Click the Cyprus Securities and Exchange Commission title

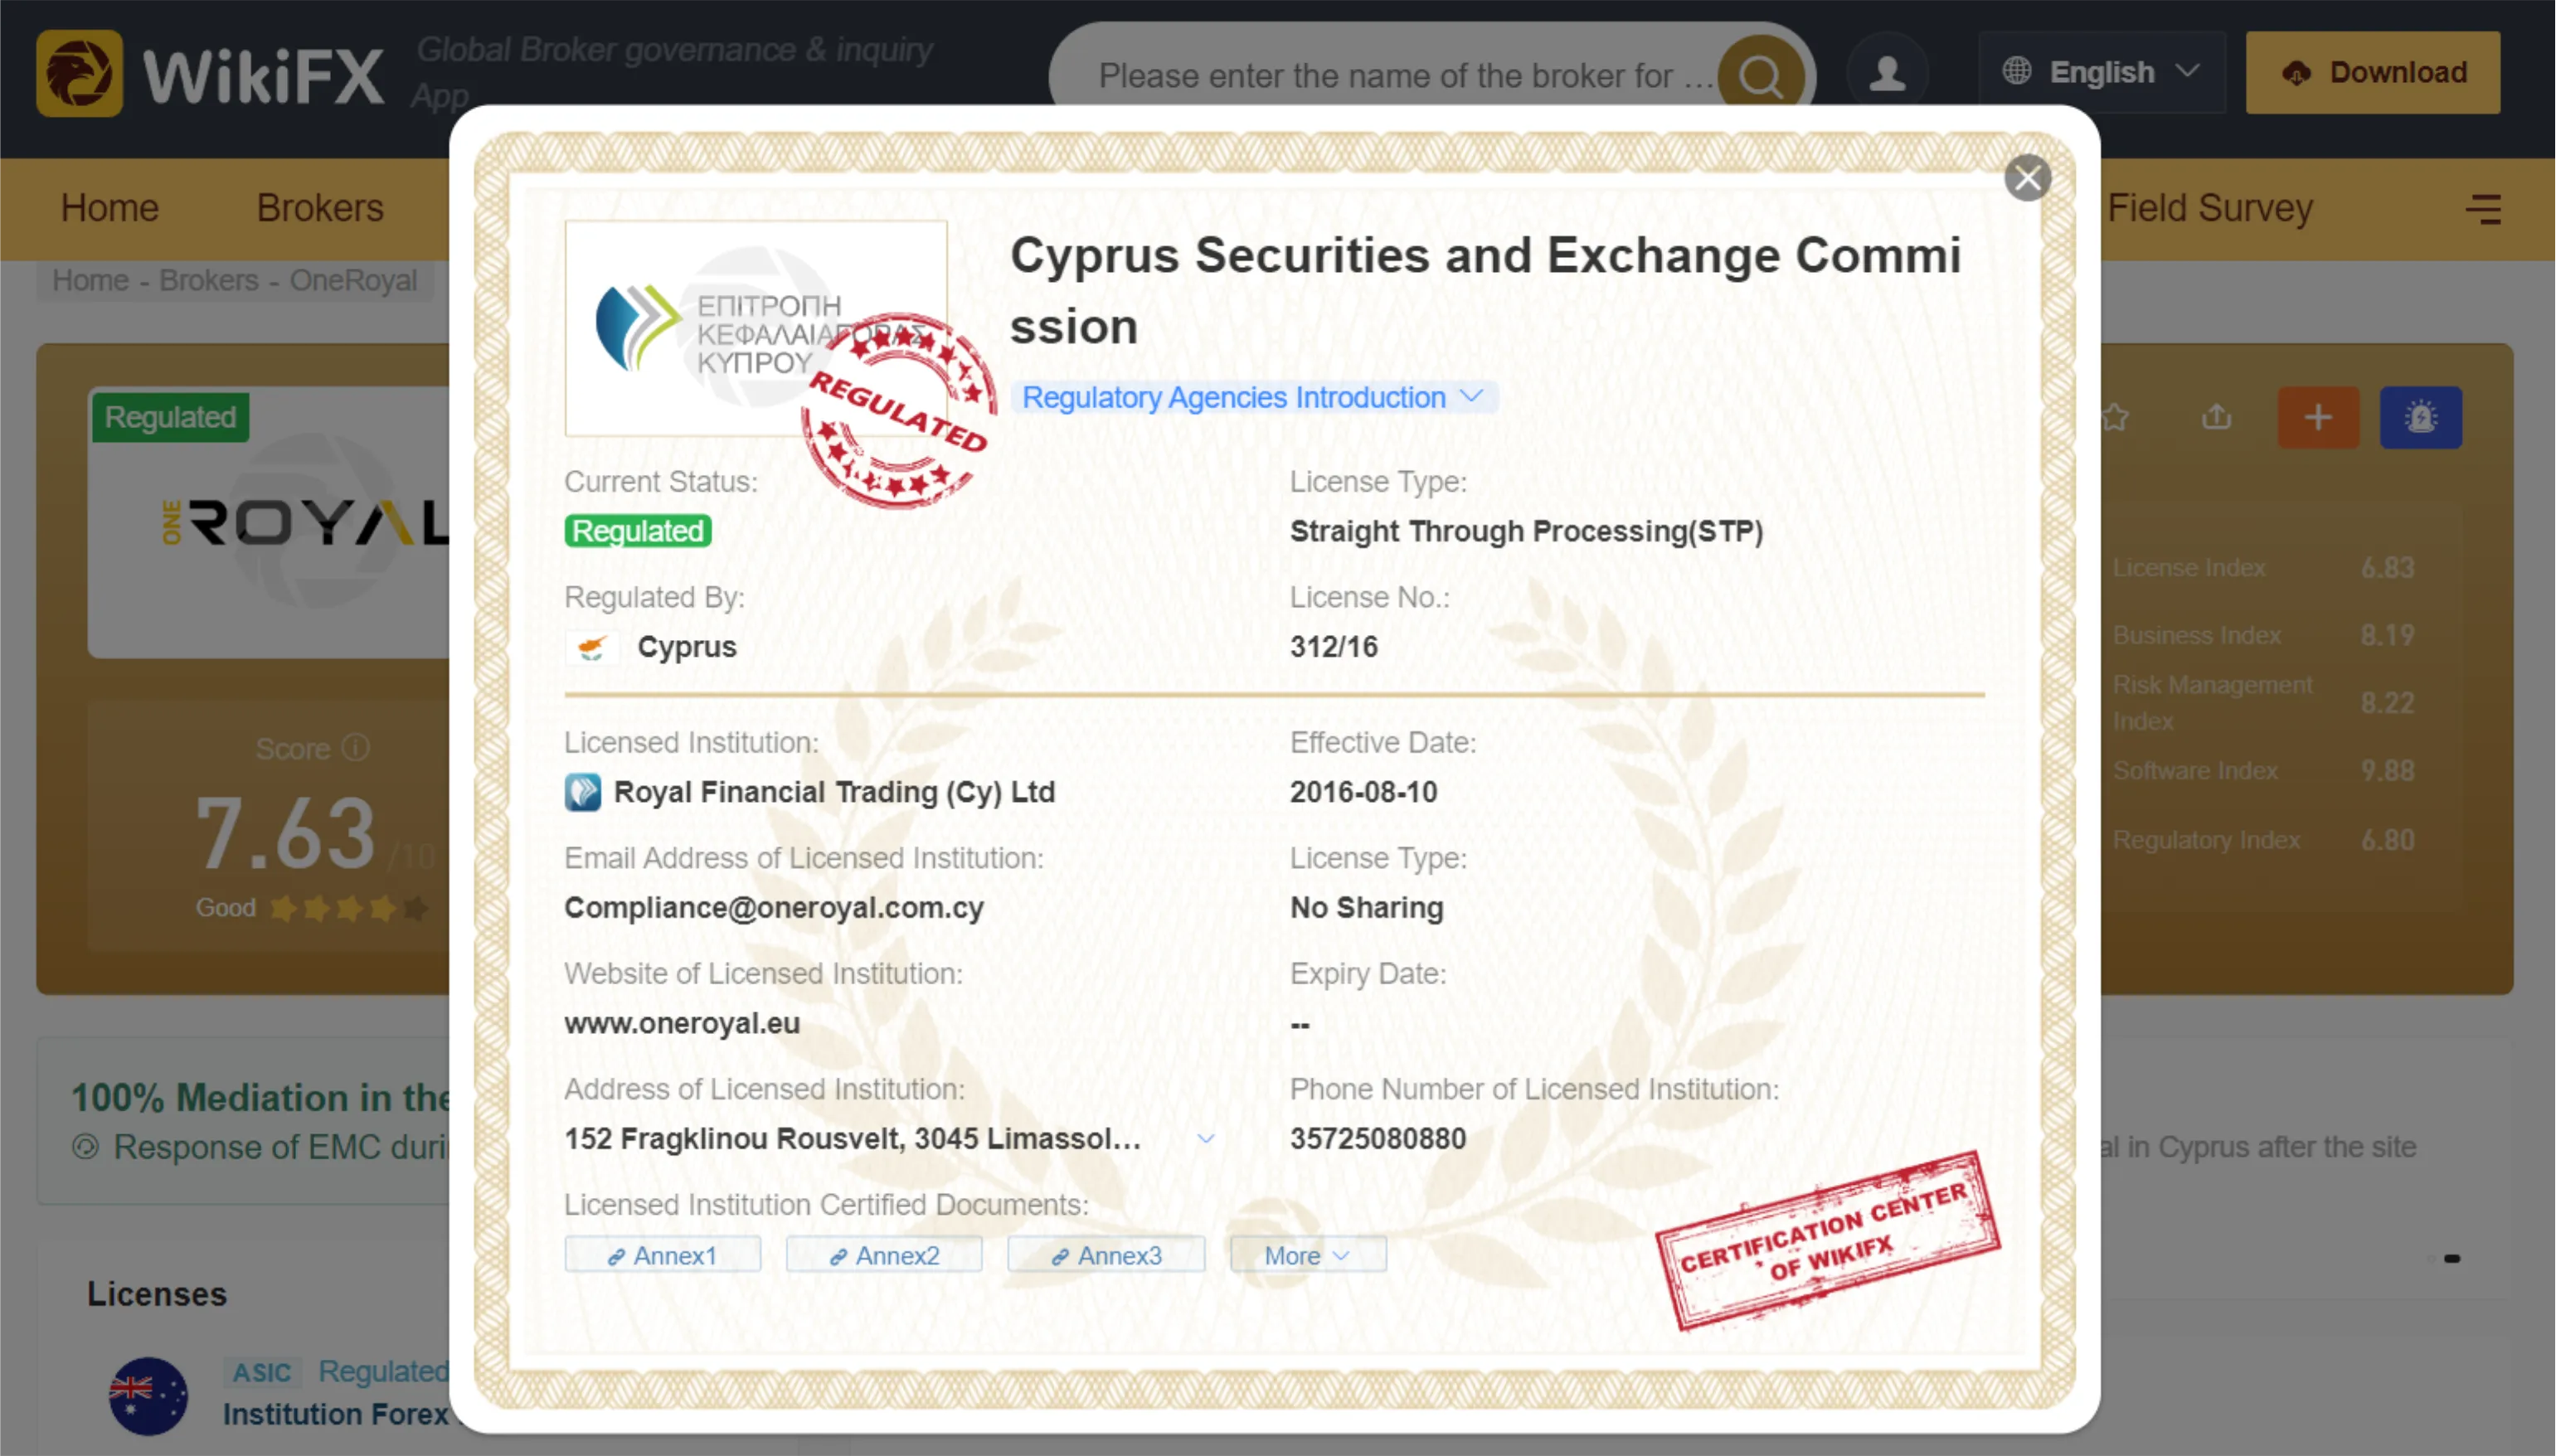point(1485,291)
